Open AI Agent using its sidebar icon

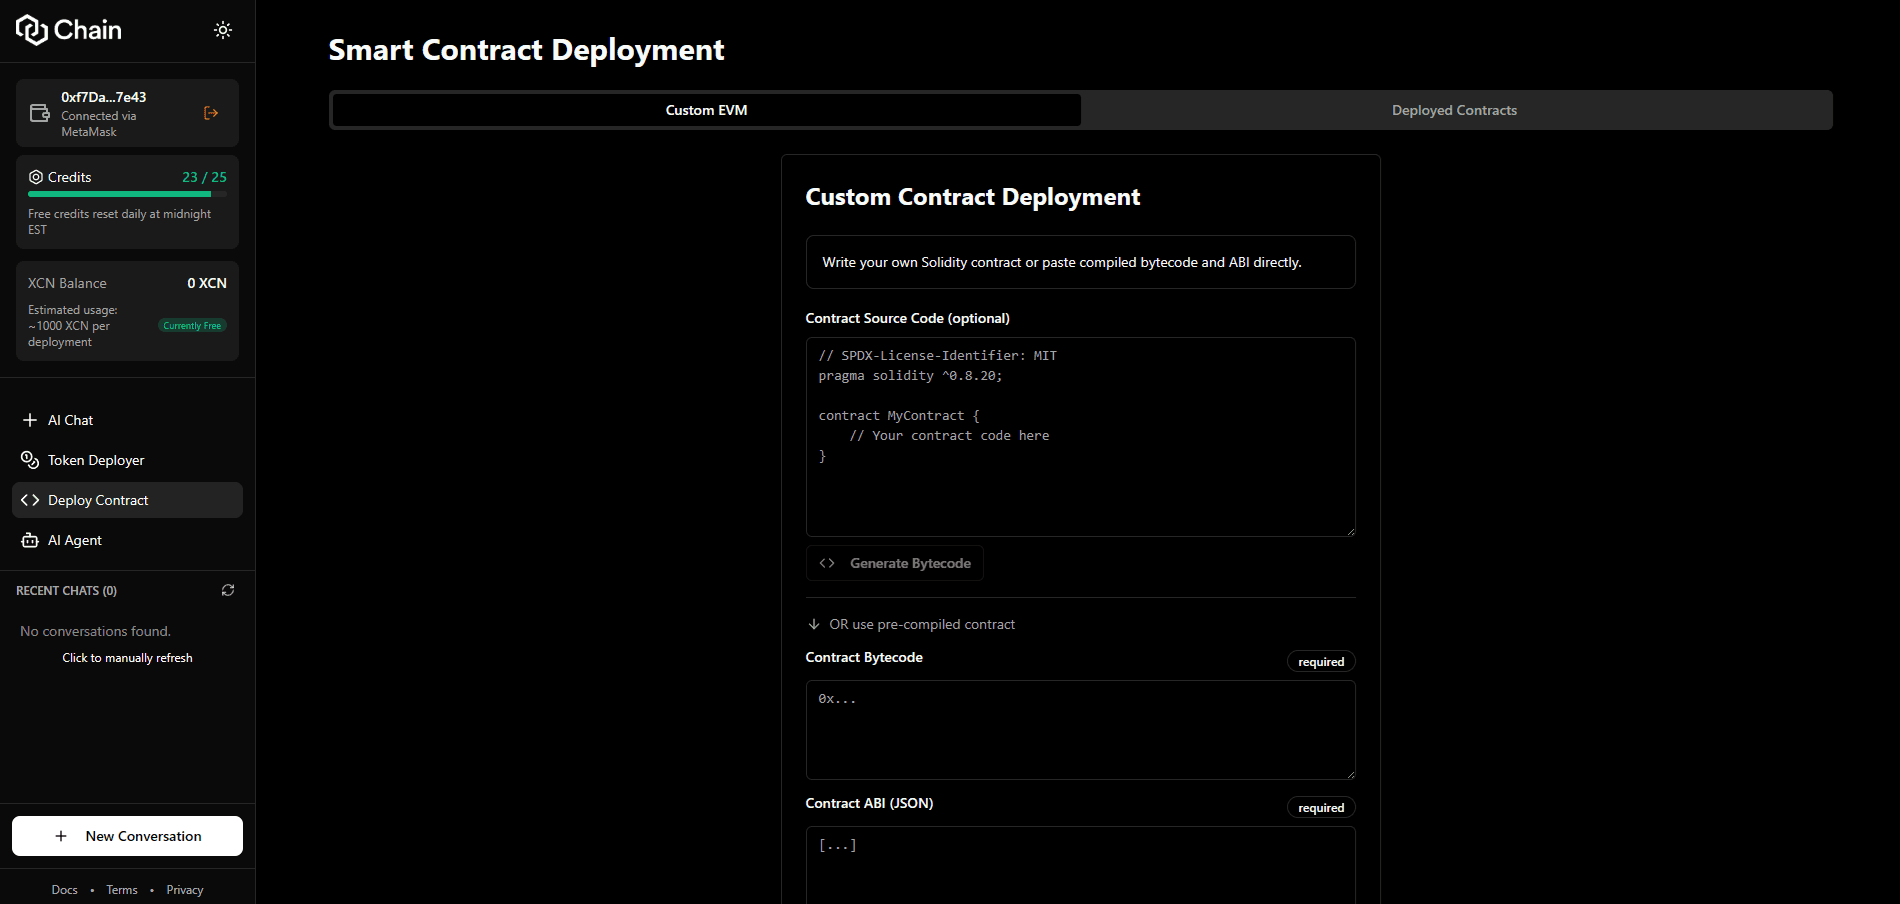point(31,539)
